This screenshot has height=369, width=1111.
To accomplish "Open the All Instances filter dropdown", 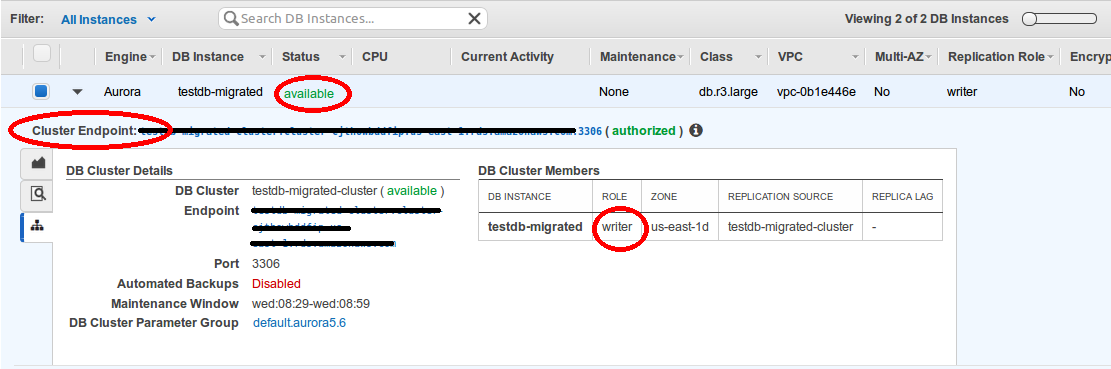I will [x=108, y=20].
